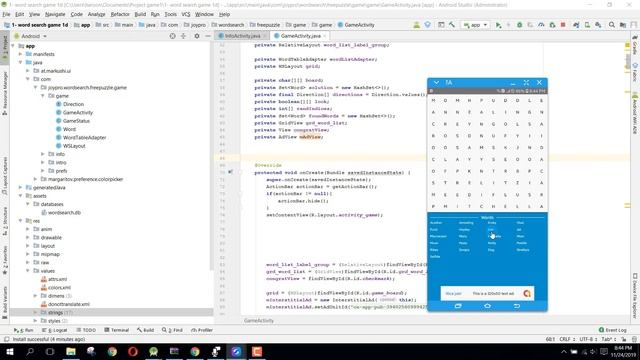Click the Make Project hammer icon
The width and height of the screenshot is (640, 360).
[452, 25]
